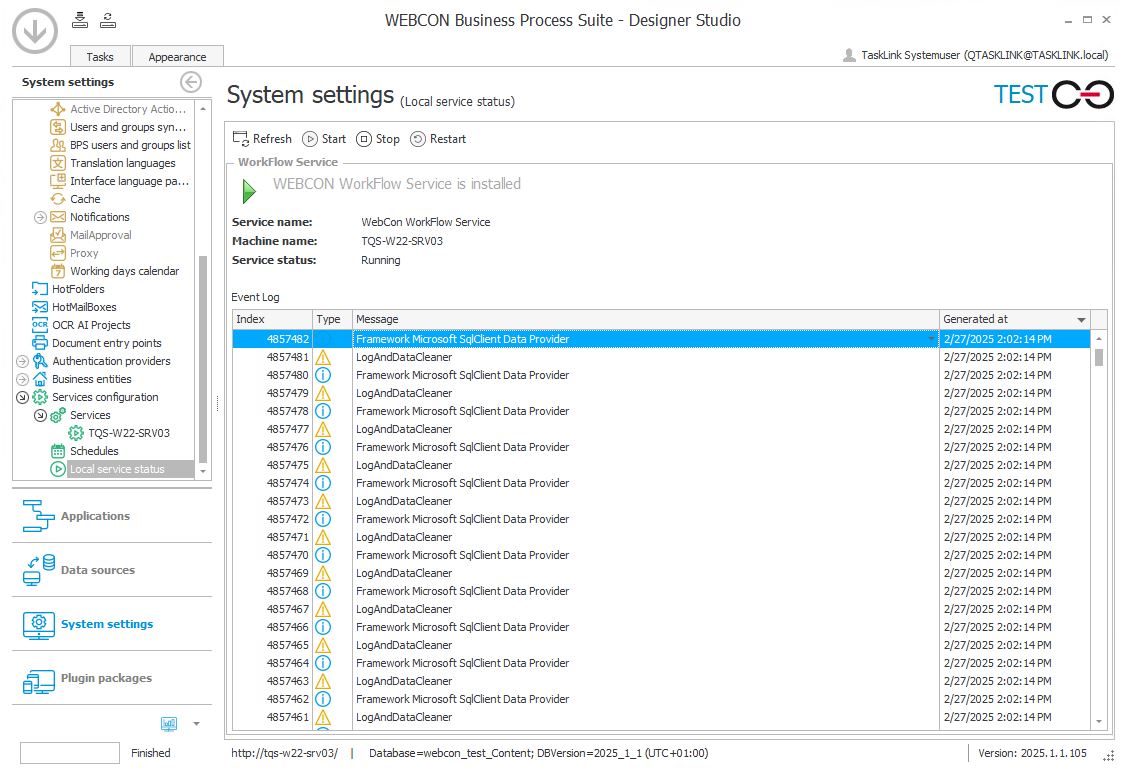This screenshot has height=772, width=1121.
Task: Select Authentication providers icon
Action: (x=39, y=361)
